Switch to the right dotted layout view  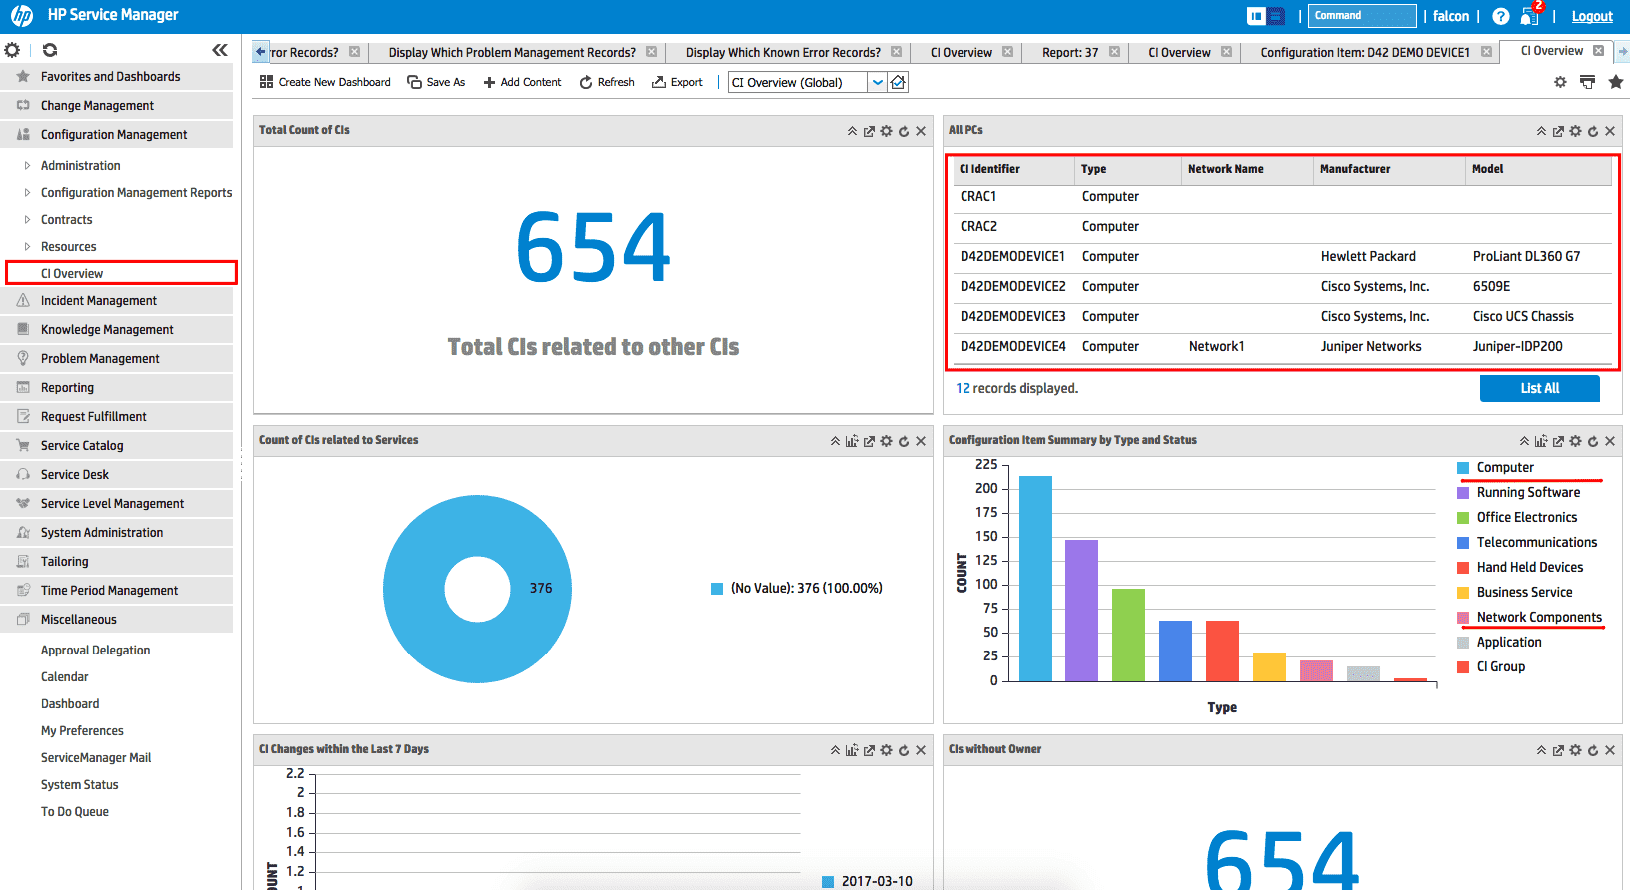(x=1277, y=15)
